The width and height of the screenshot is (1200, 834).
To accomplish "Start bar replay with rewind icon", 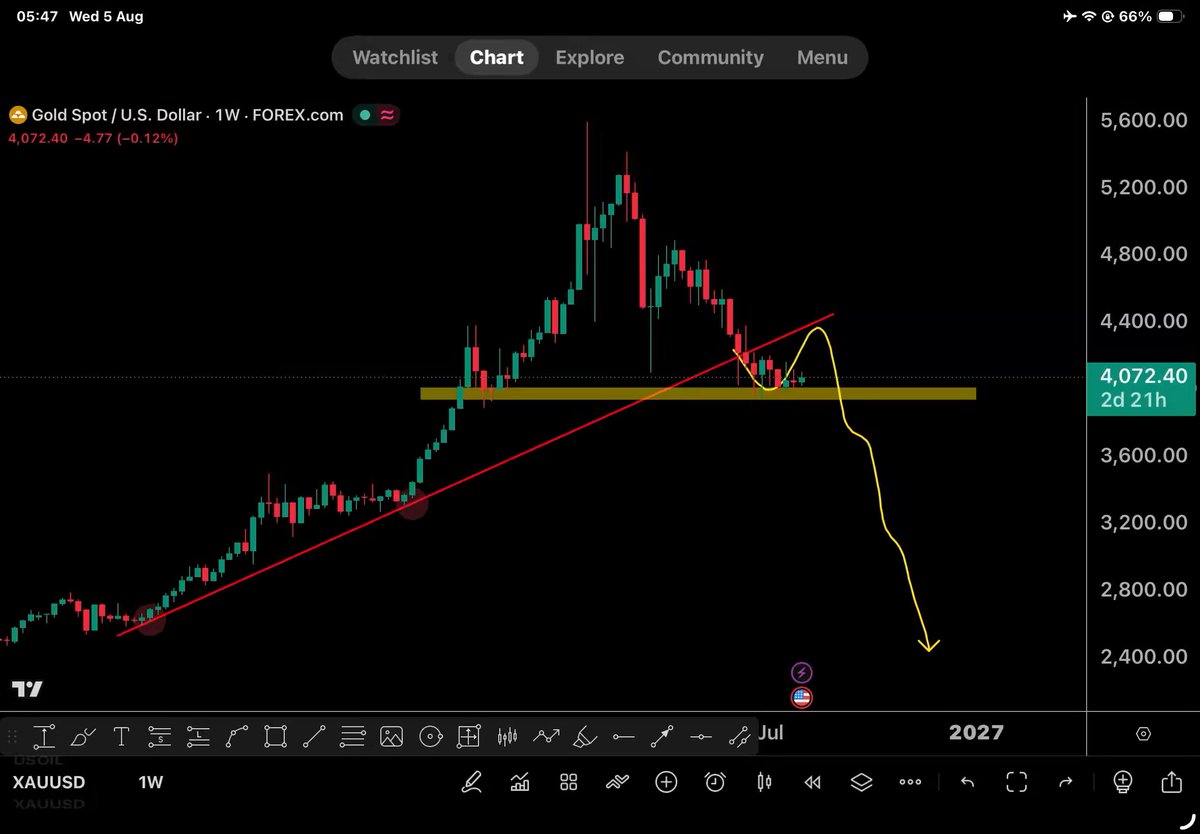I will pyautogui.click(x=812, y=783).
